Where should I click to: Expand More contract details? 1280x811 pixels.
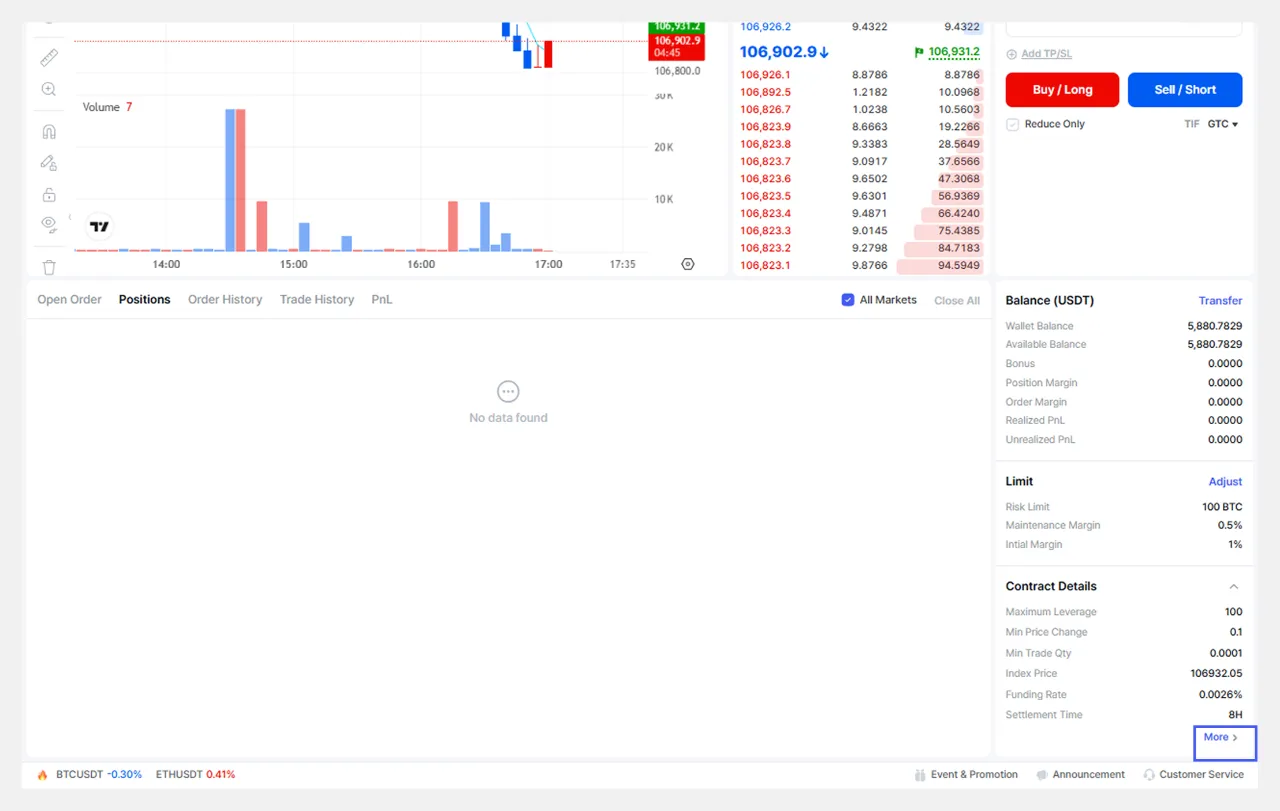[1220, 738]
